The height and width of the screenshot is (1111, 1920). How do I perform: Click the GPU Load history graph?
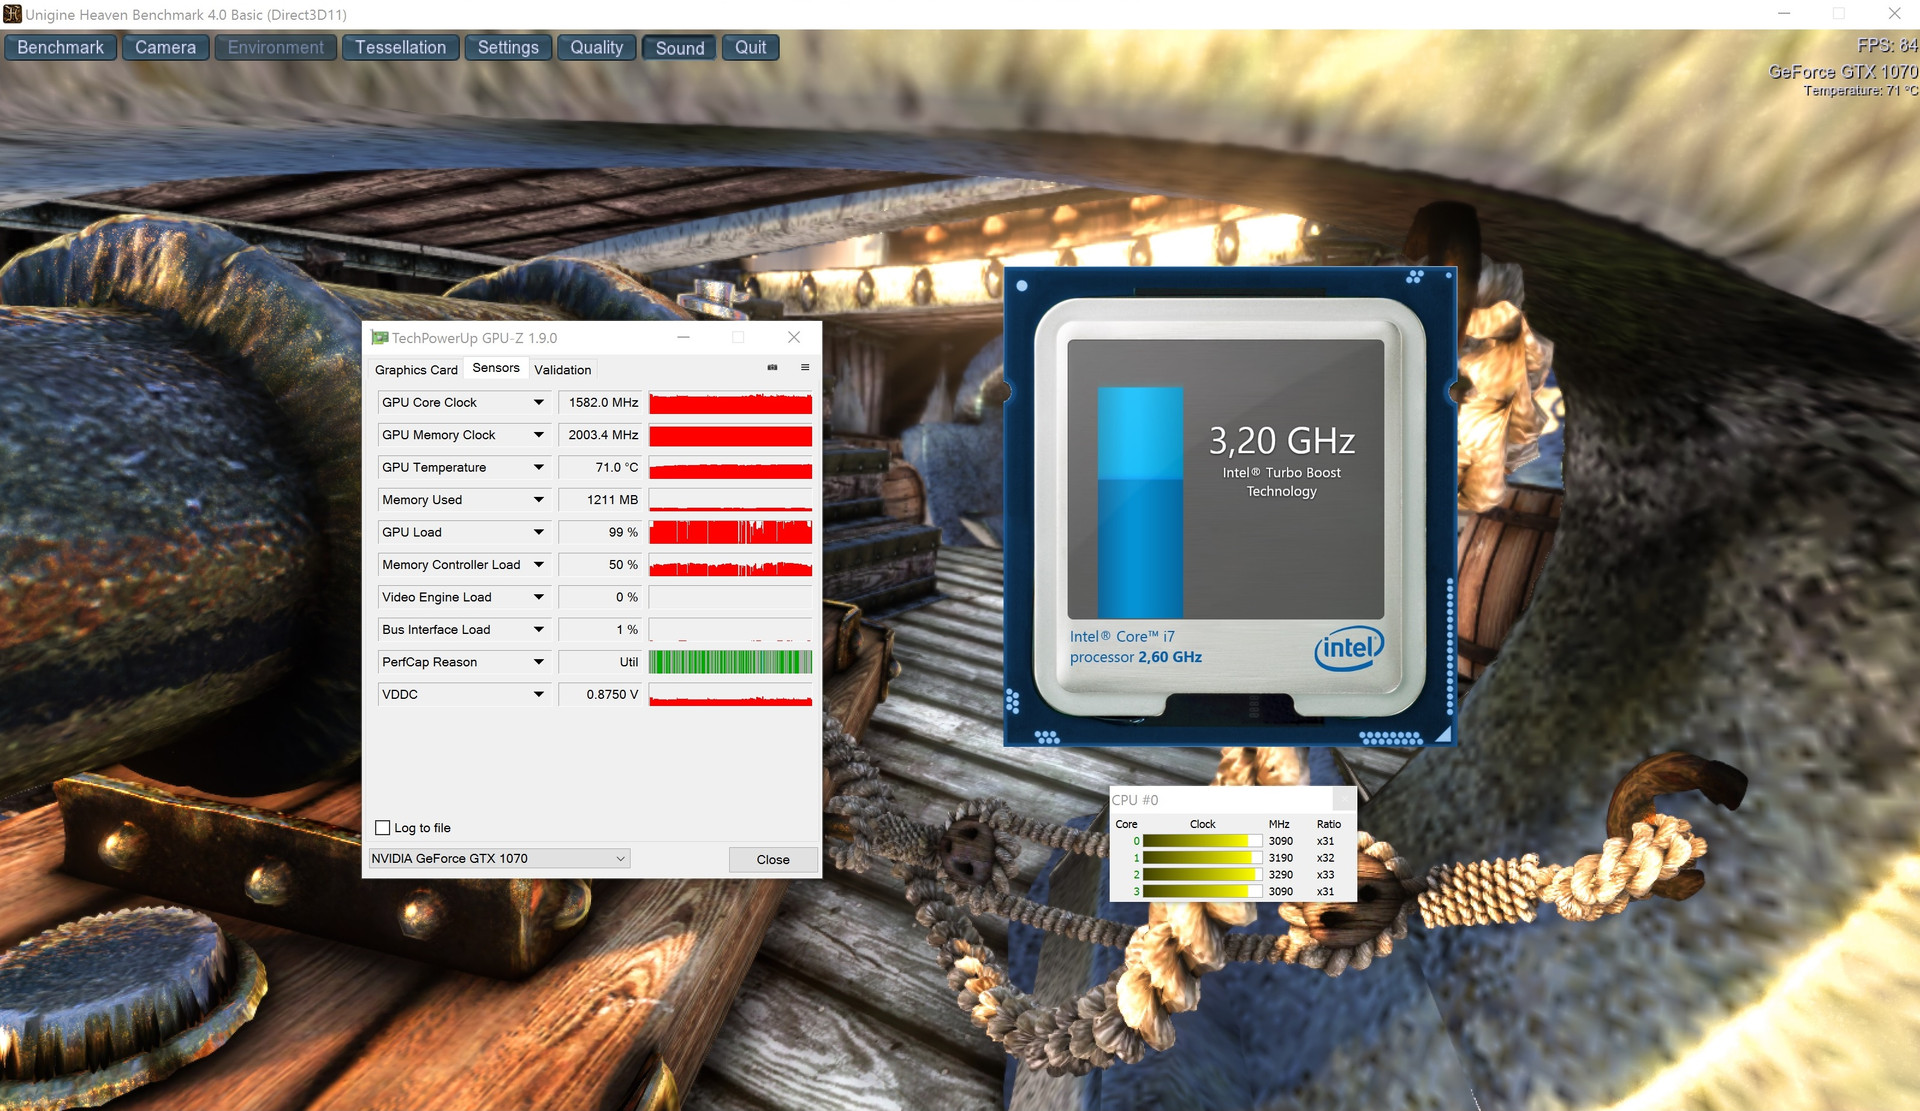coord(731,533)
